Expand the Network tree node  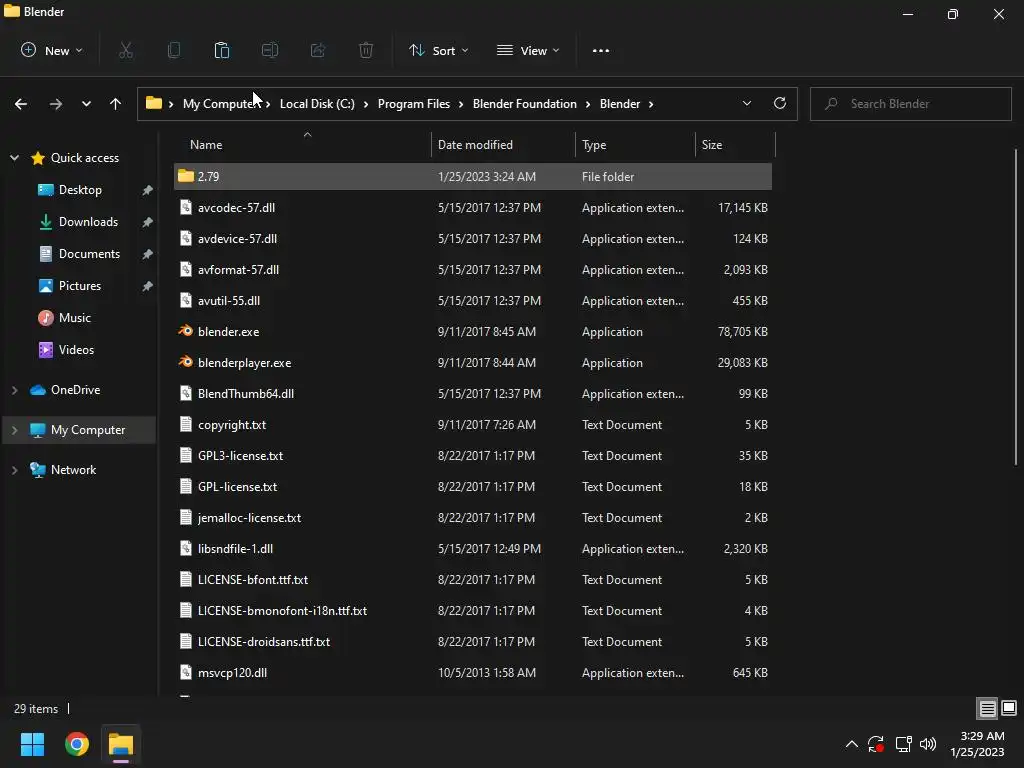tap(14, 470)
